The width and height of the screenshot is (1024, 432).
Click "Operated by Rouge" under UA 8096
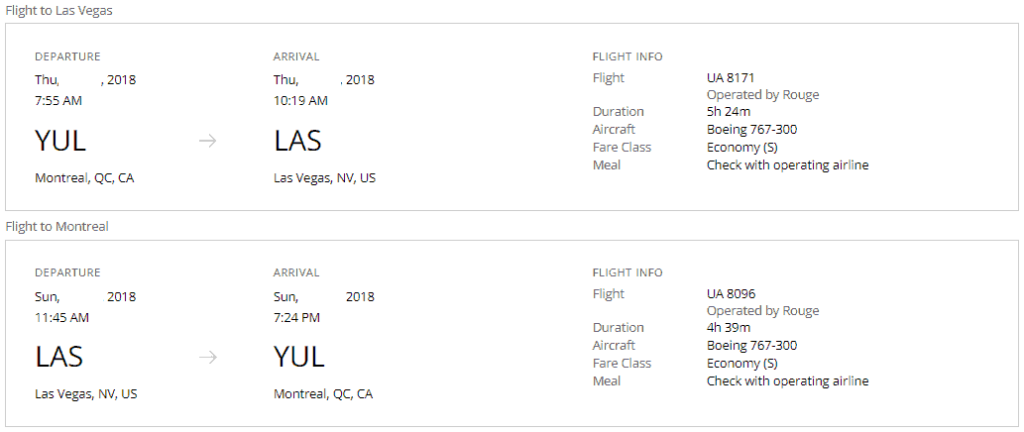tap(762, 311)
